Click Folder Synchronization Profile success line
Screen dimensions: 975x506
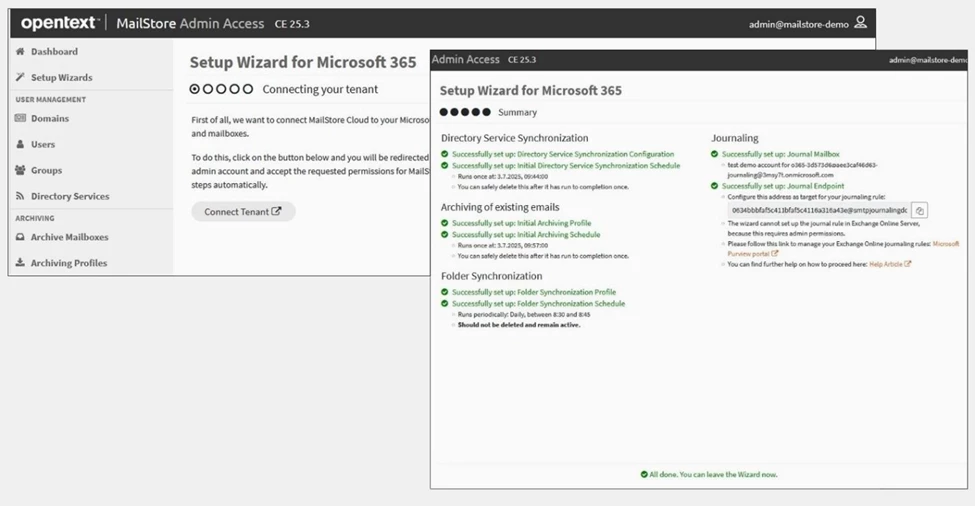(534, 292)
